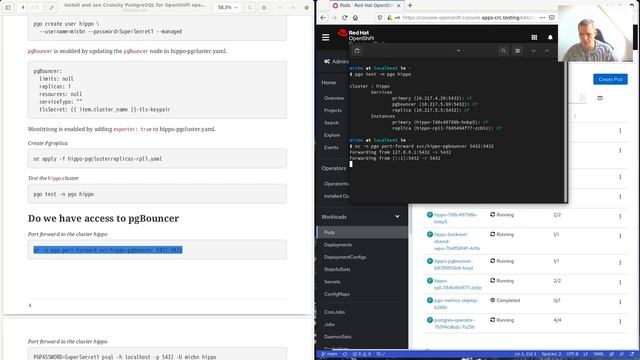Open Events in the sidebar
This screenshot has width=640, height=360.
point(331,147)
